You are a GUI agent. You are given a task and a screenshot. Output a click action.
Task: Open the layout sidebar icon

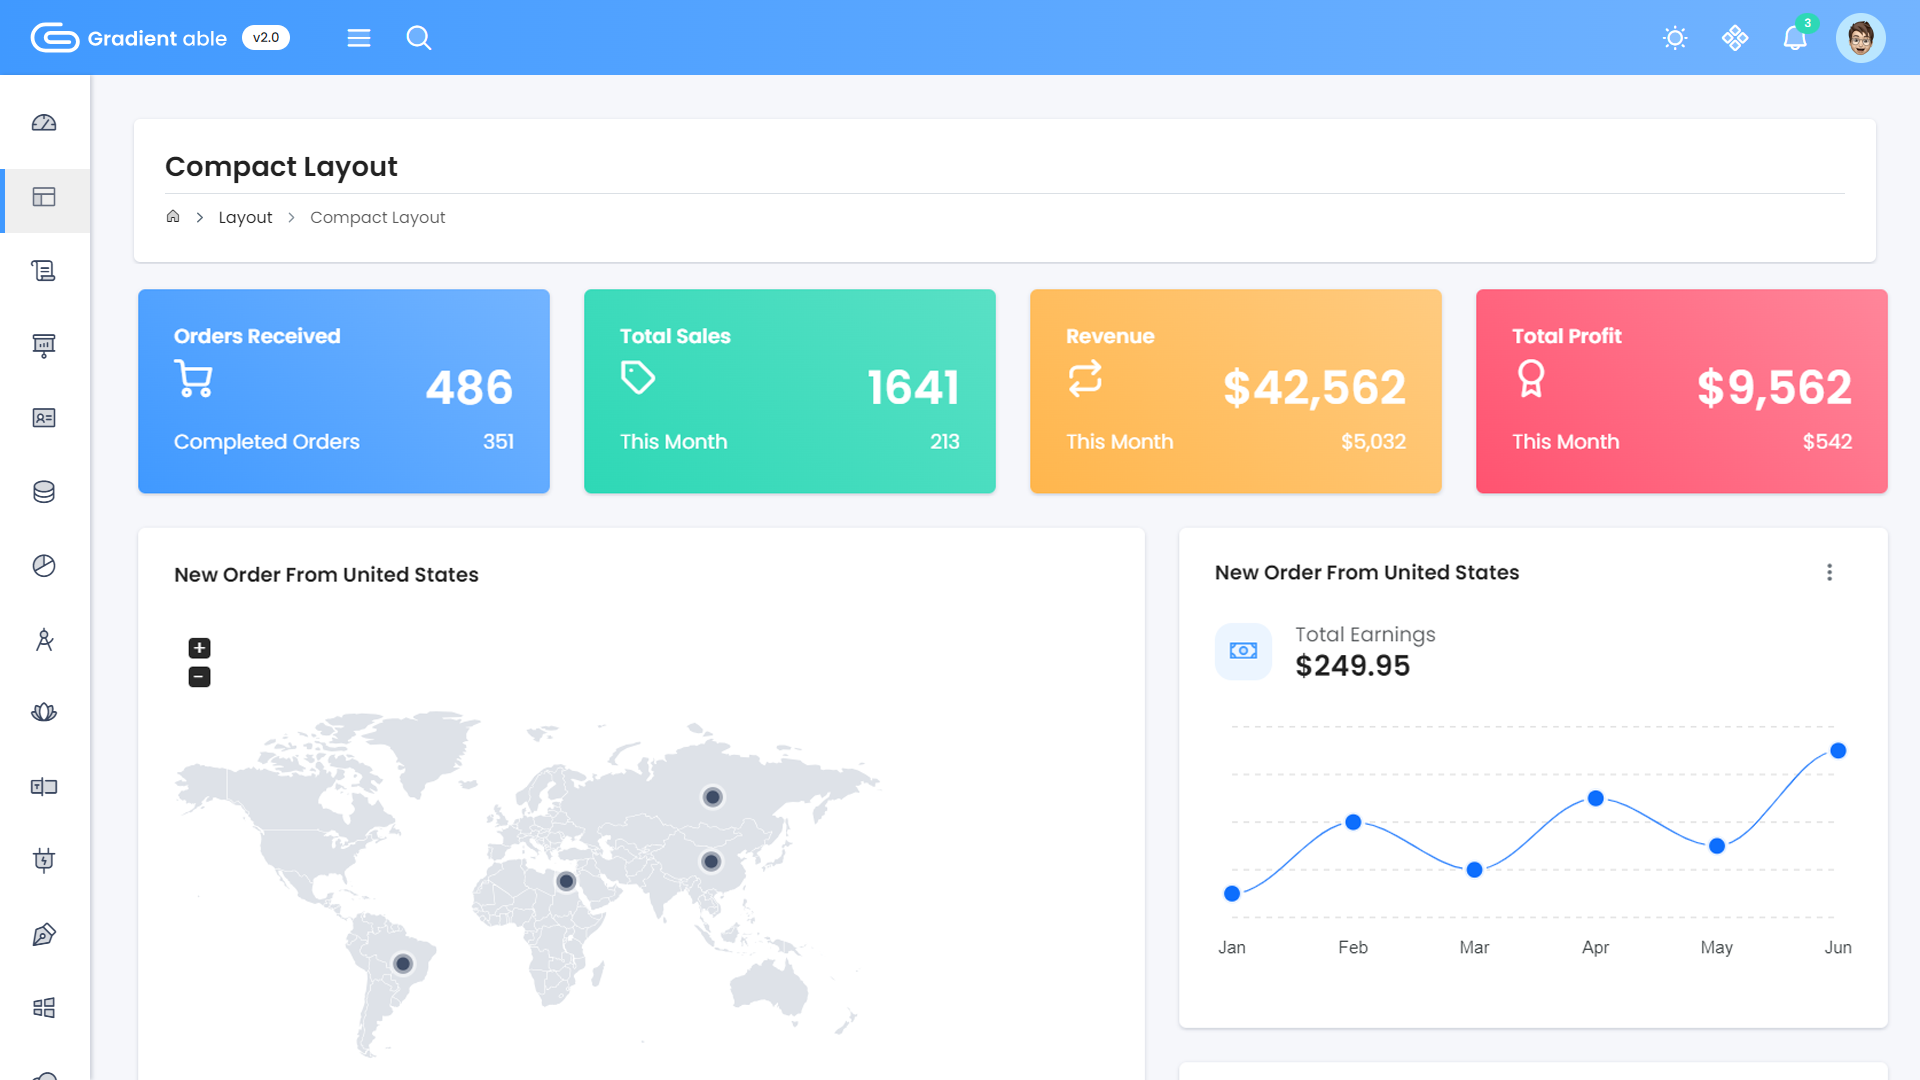44,197
